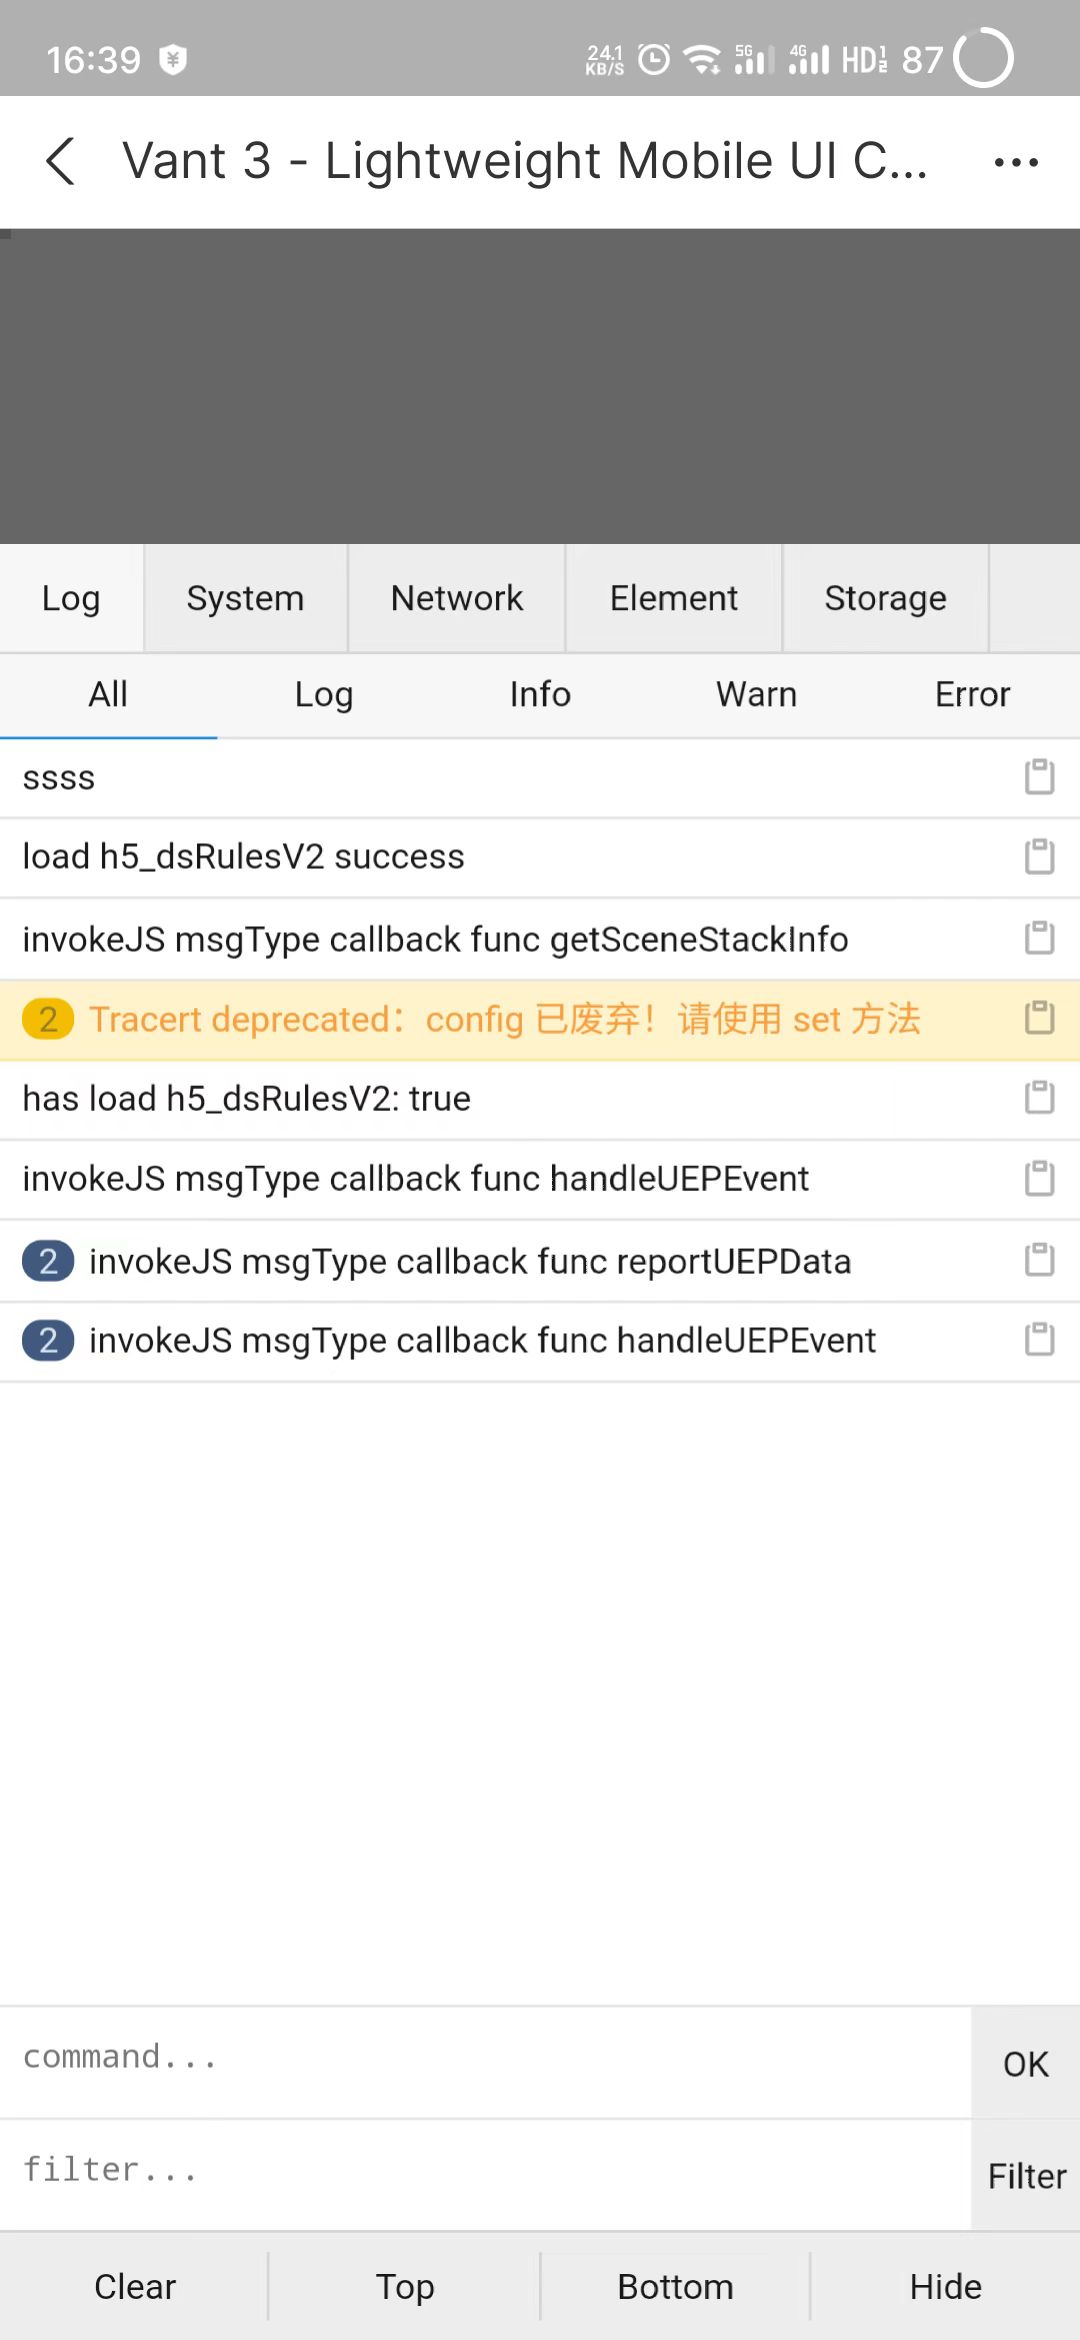Open the more options menu
The height and width of the screenshot is (2340, 1080).
click(1013, 161)
